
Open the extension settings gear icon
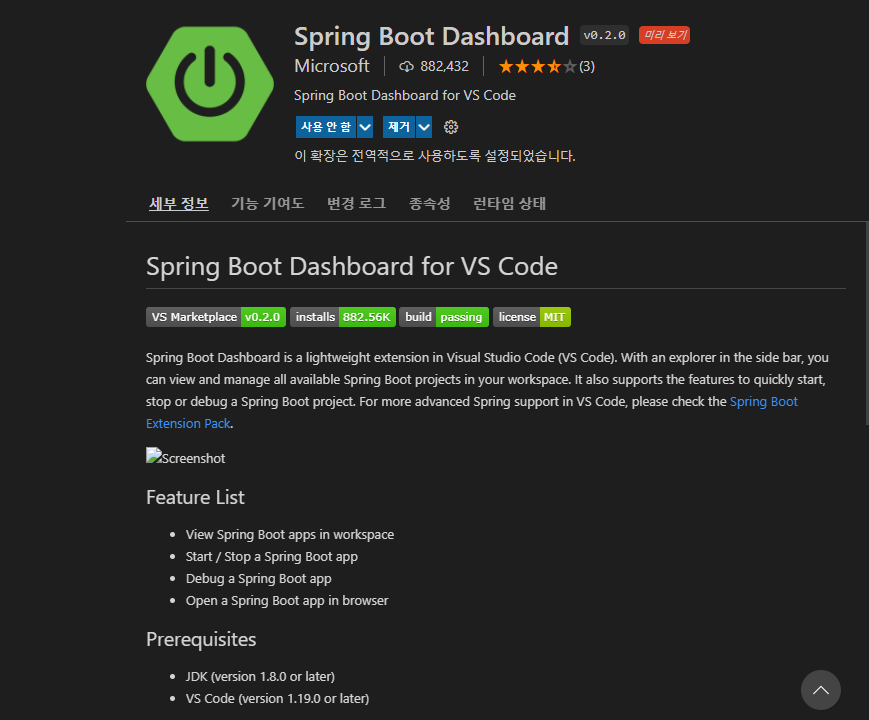[x=451, y=127]
